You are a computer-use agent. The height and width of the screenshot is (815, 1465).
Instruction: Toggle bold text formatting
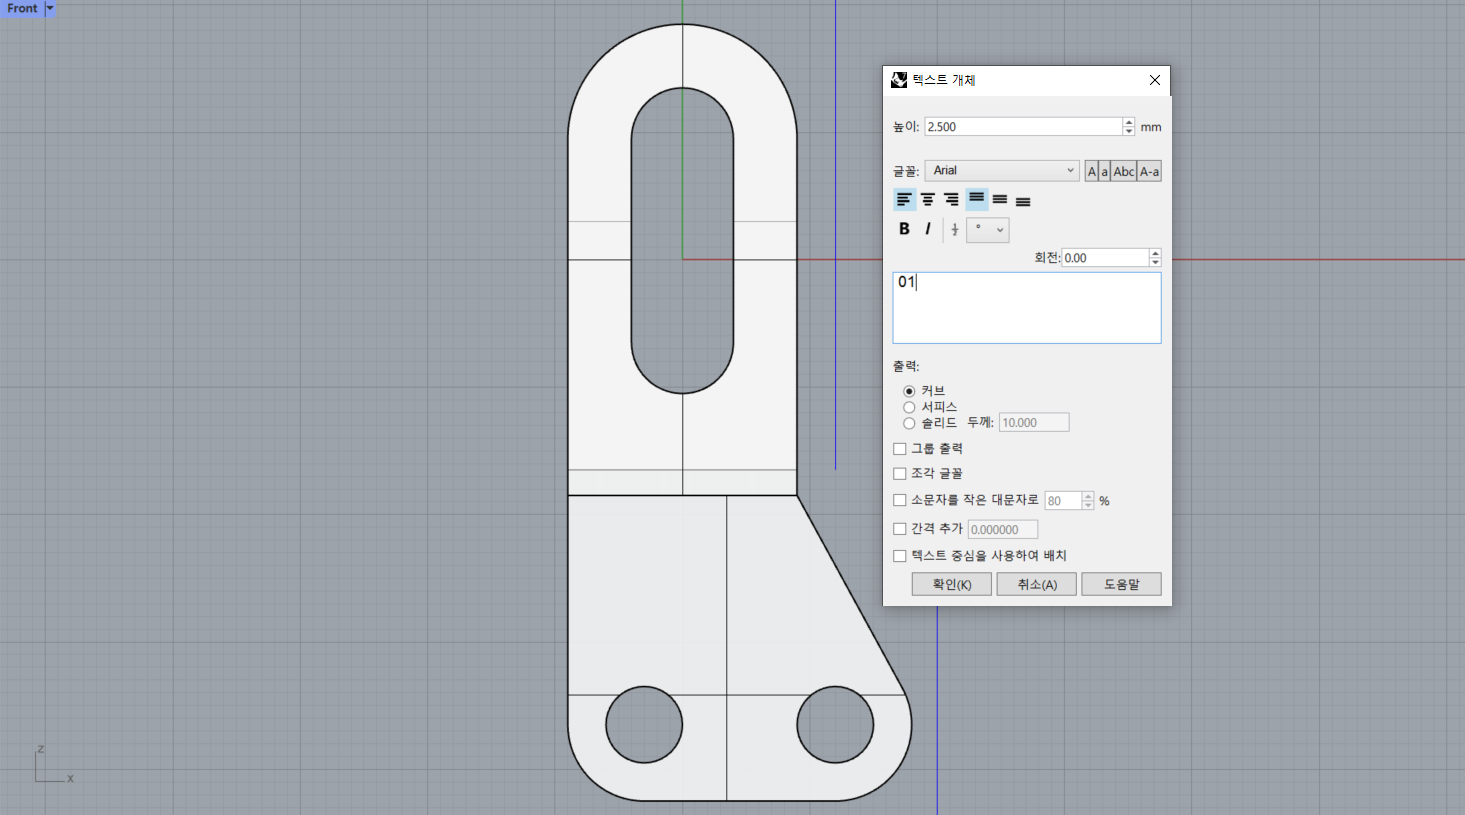[x=904, y=229]
